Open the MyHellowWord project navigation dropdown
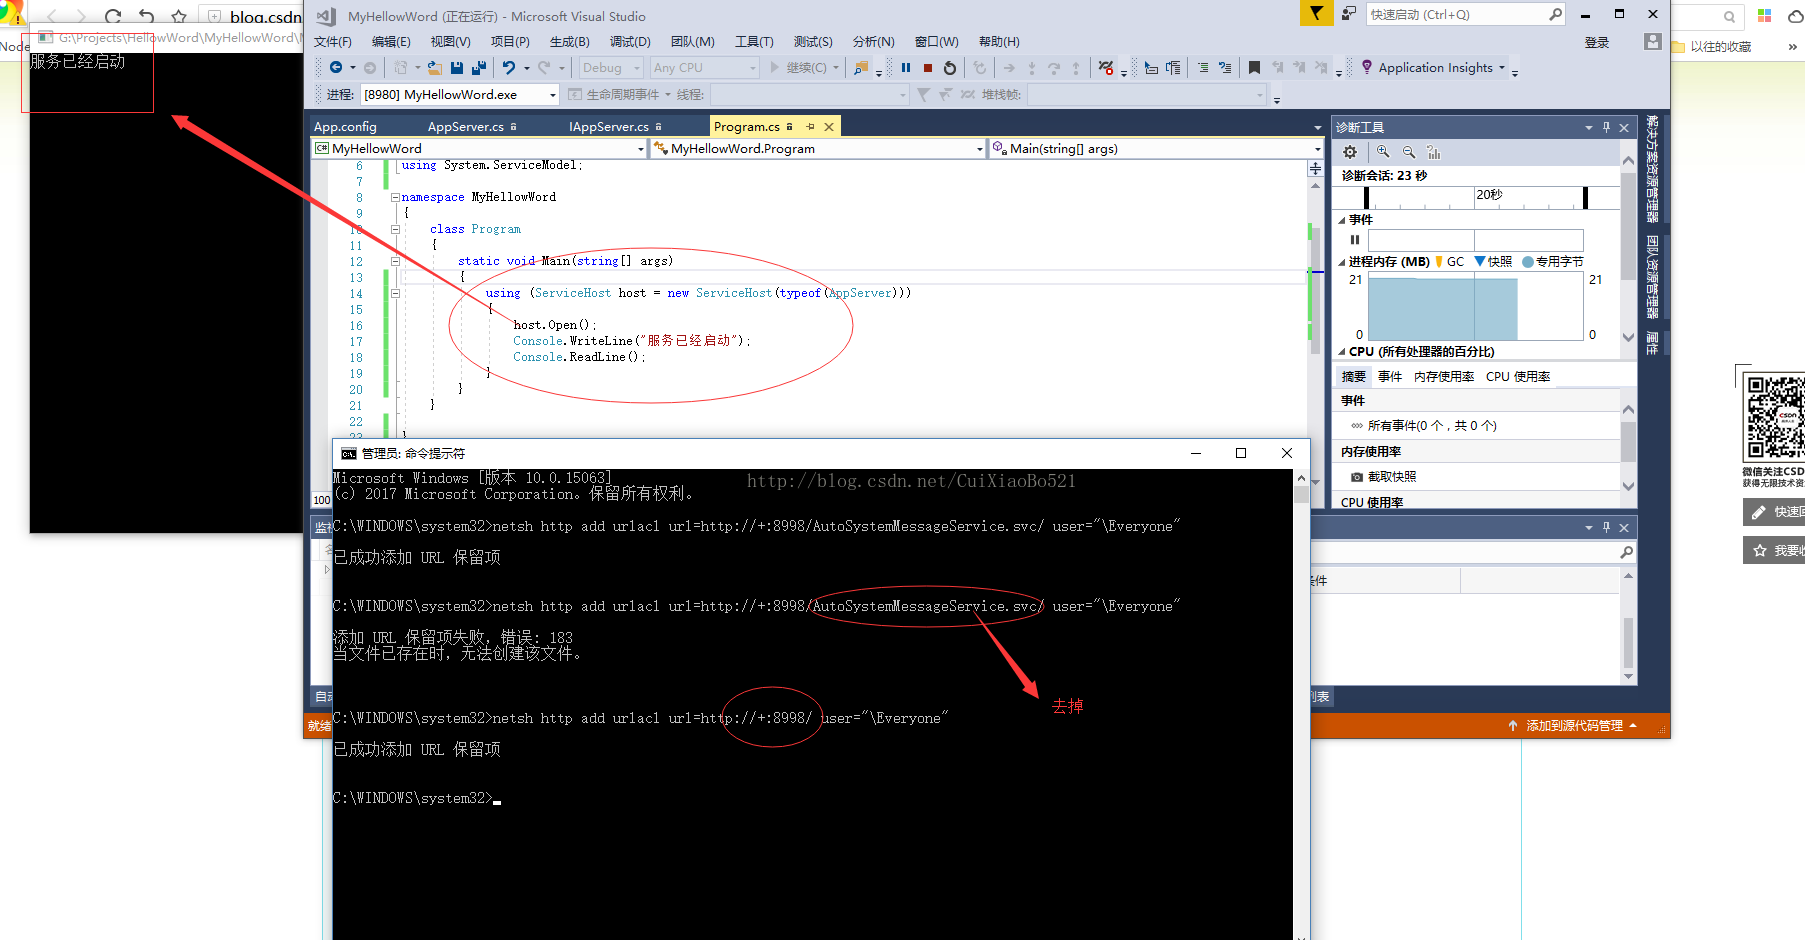Image resolution: width=1805 pixels, height=940 pixels. click(641, 148)
